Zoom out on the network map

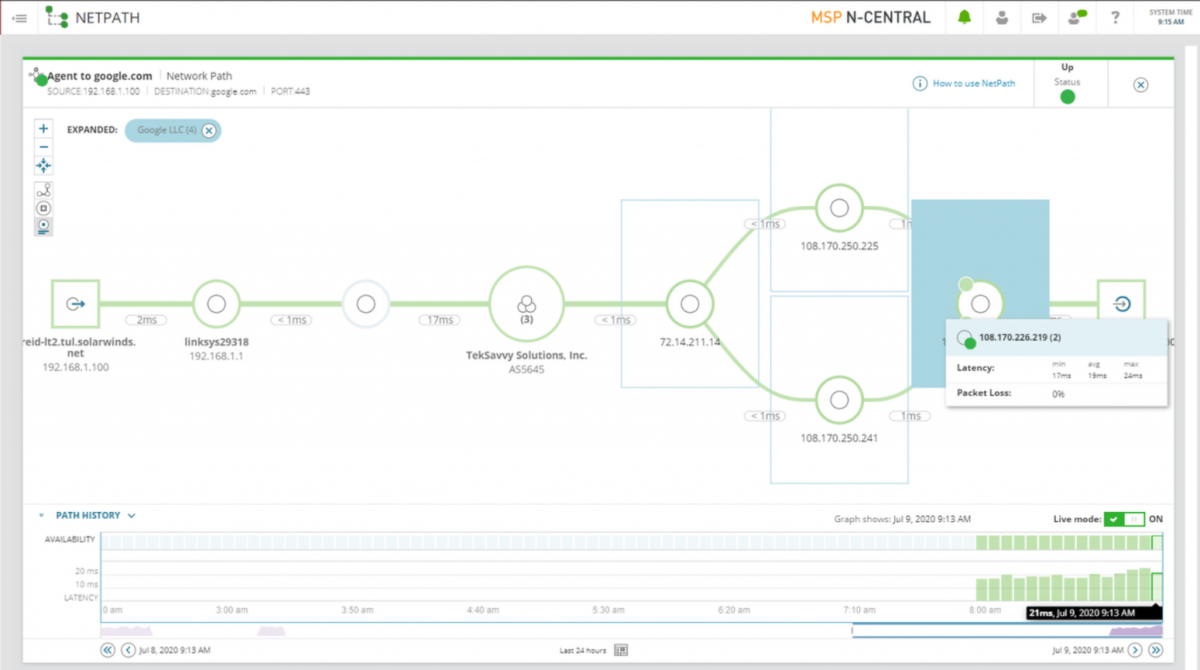coord(43,147)
